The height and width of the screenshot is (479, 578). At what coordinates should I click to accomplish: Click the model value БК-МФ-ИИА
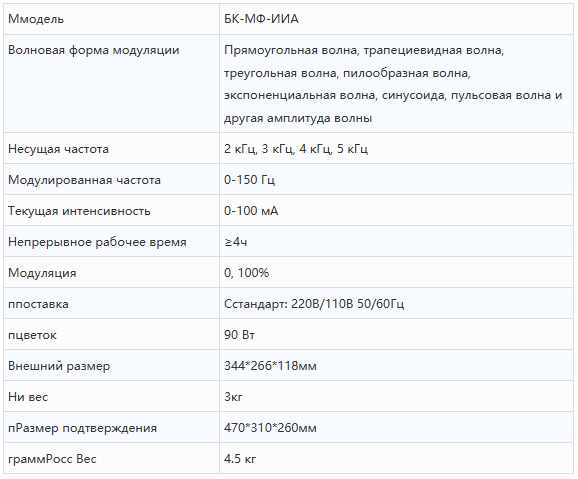click(x=261, y=19)
